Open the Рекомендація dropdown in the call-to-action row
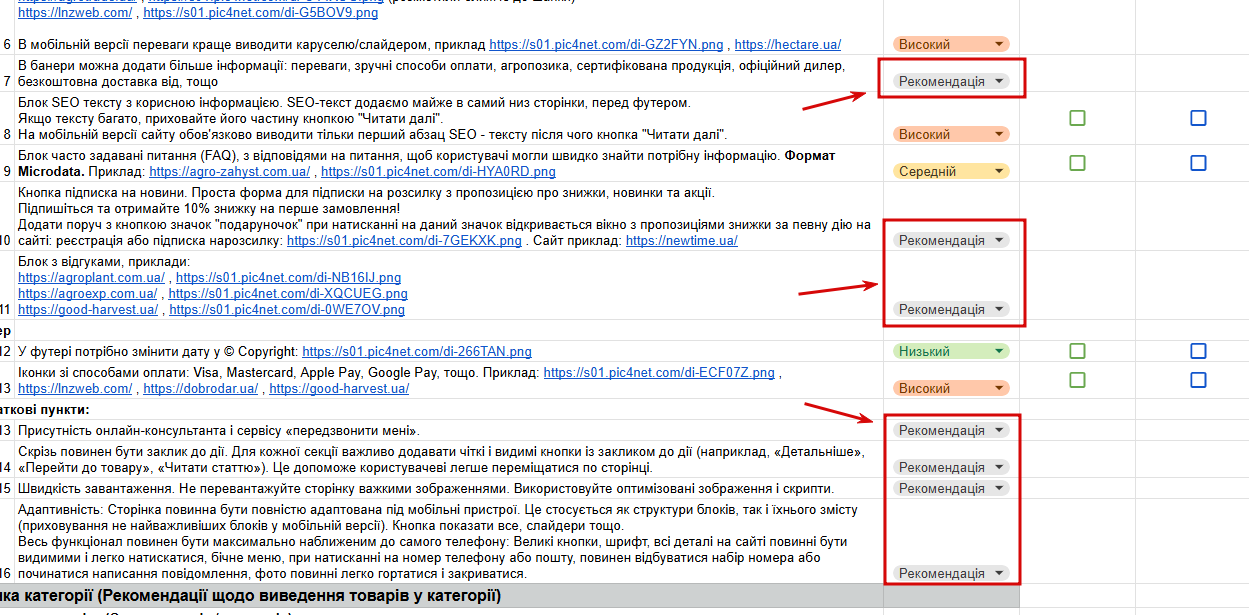Viewport: 1249px width, 615px height. point(951,467)
